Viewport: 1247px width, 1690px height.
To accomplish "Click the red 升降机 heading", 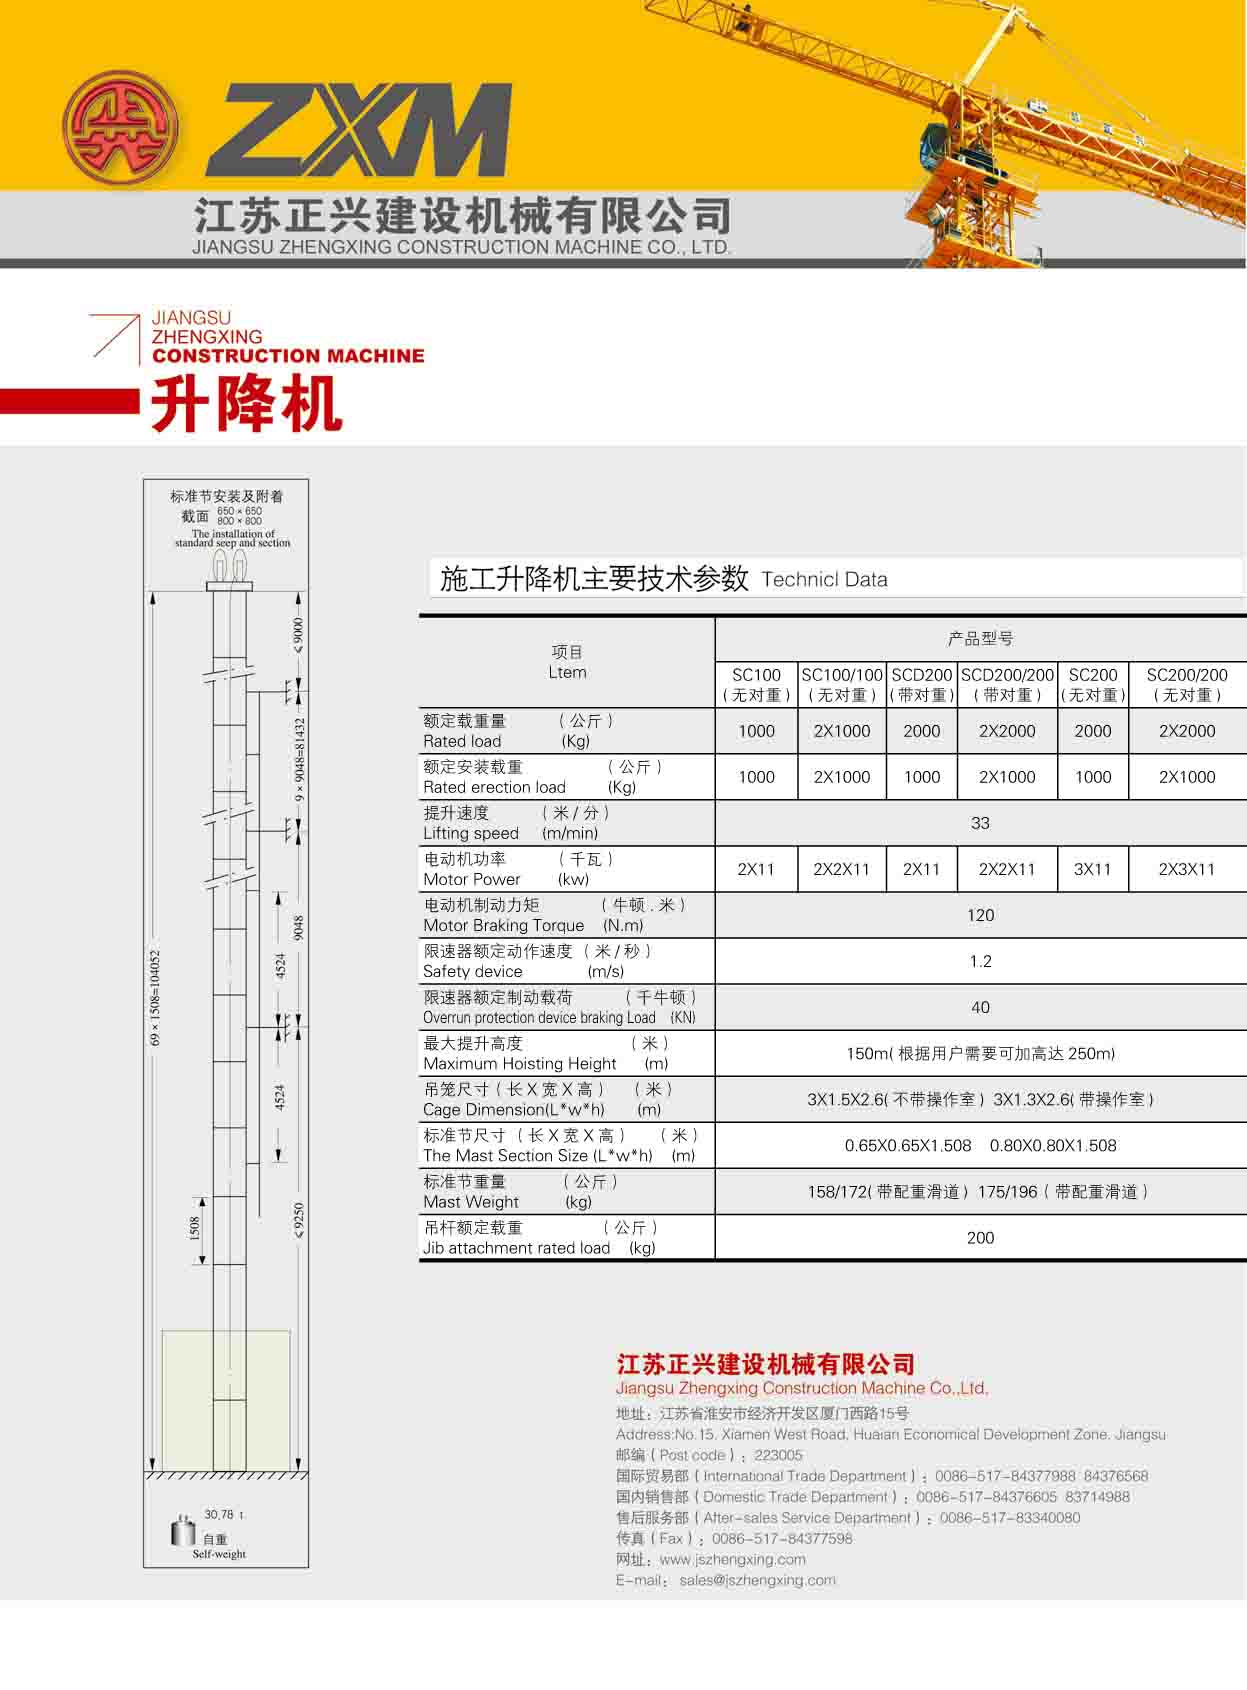I will click(247, 405).
